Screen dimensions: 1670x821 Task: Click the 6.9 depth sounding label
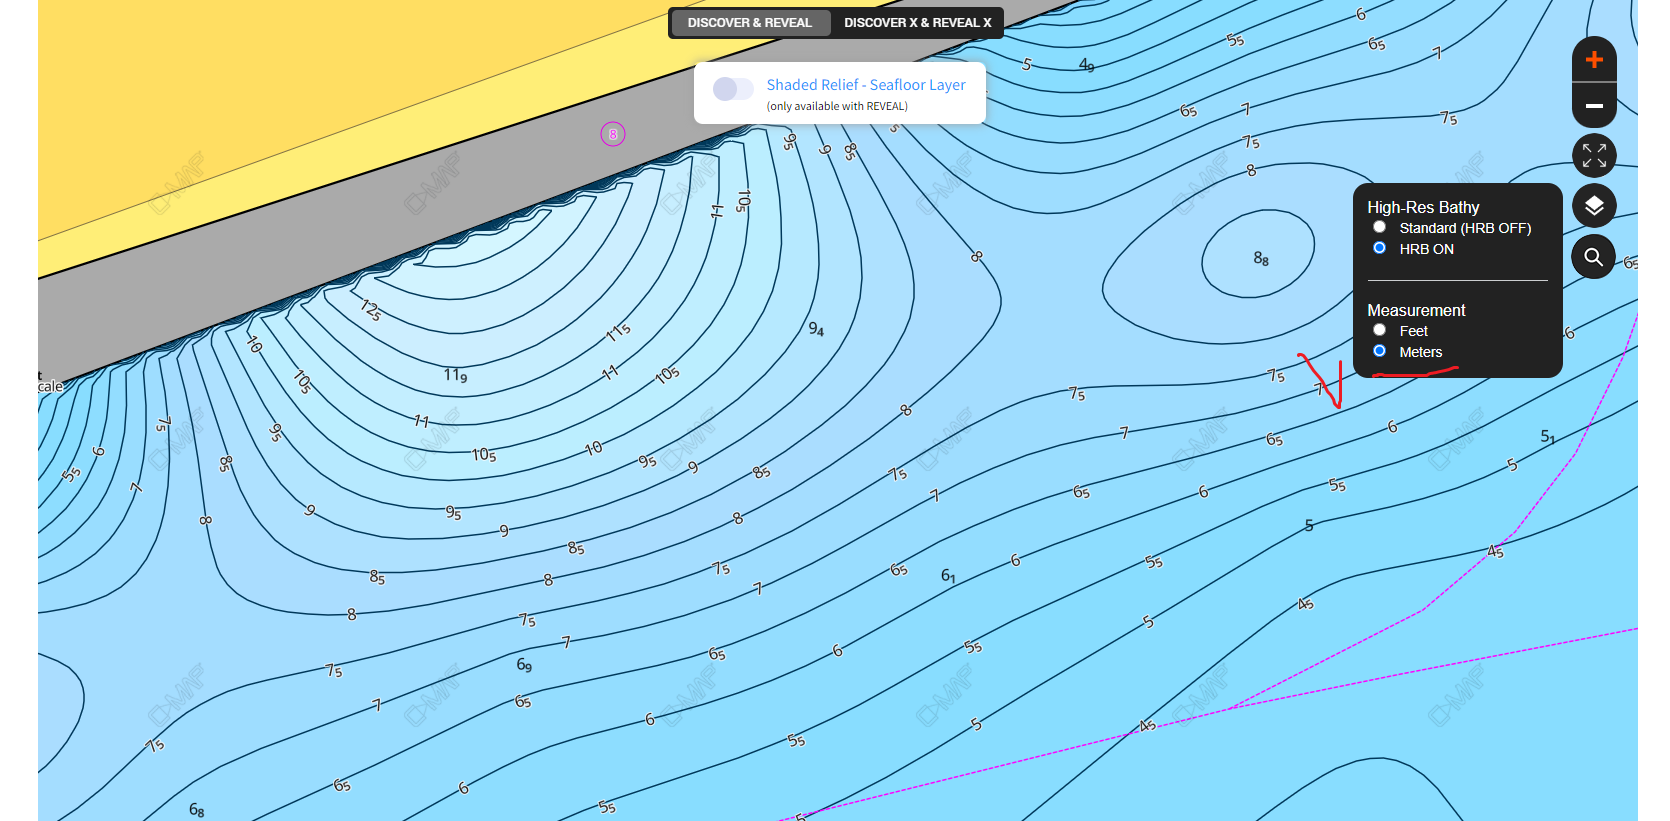(524, 665)
